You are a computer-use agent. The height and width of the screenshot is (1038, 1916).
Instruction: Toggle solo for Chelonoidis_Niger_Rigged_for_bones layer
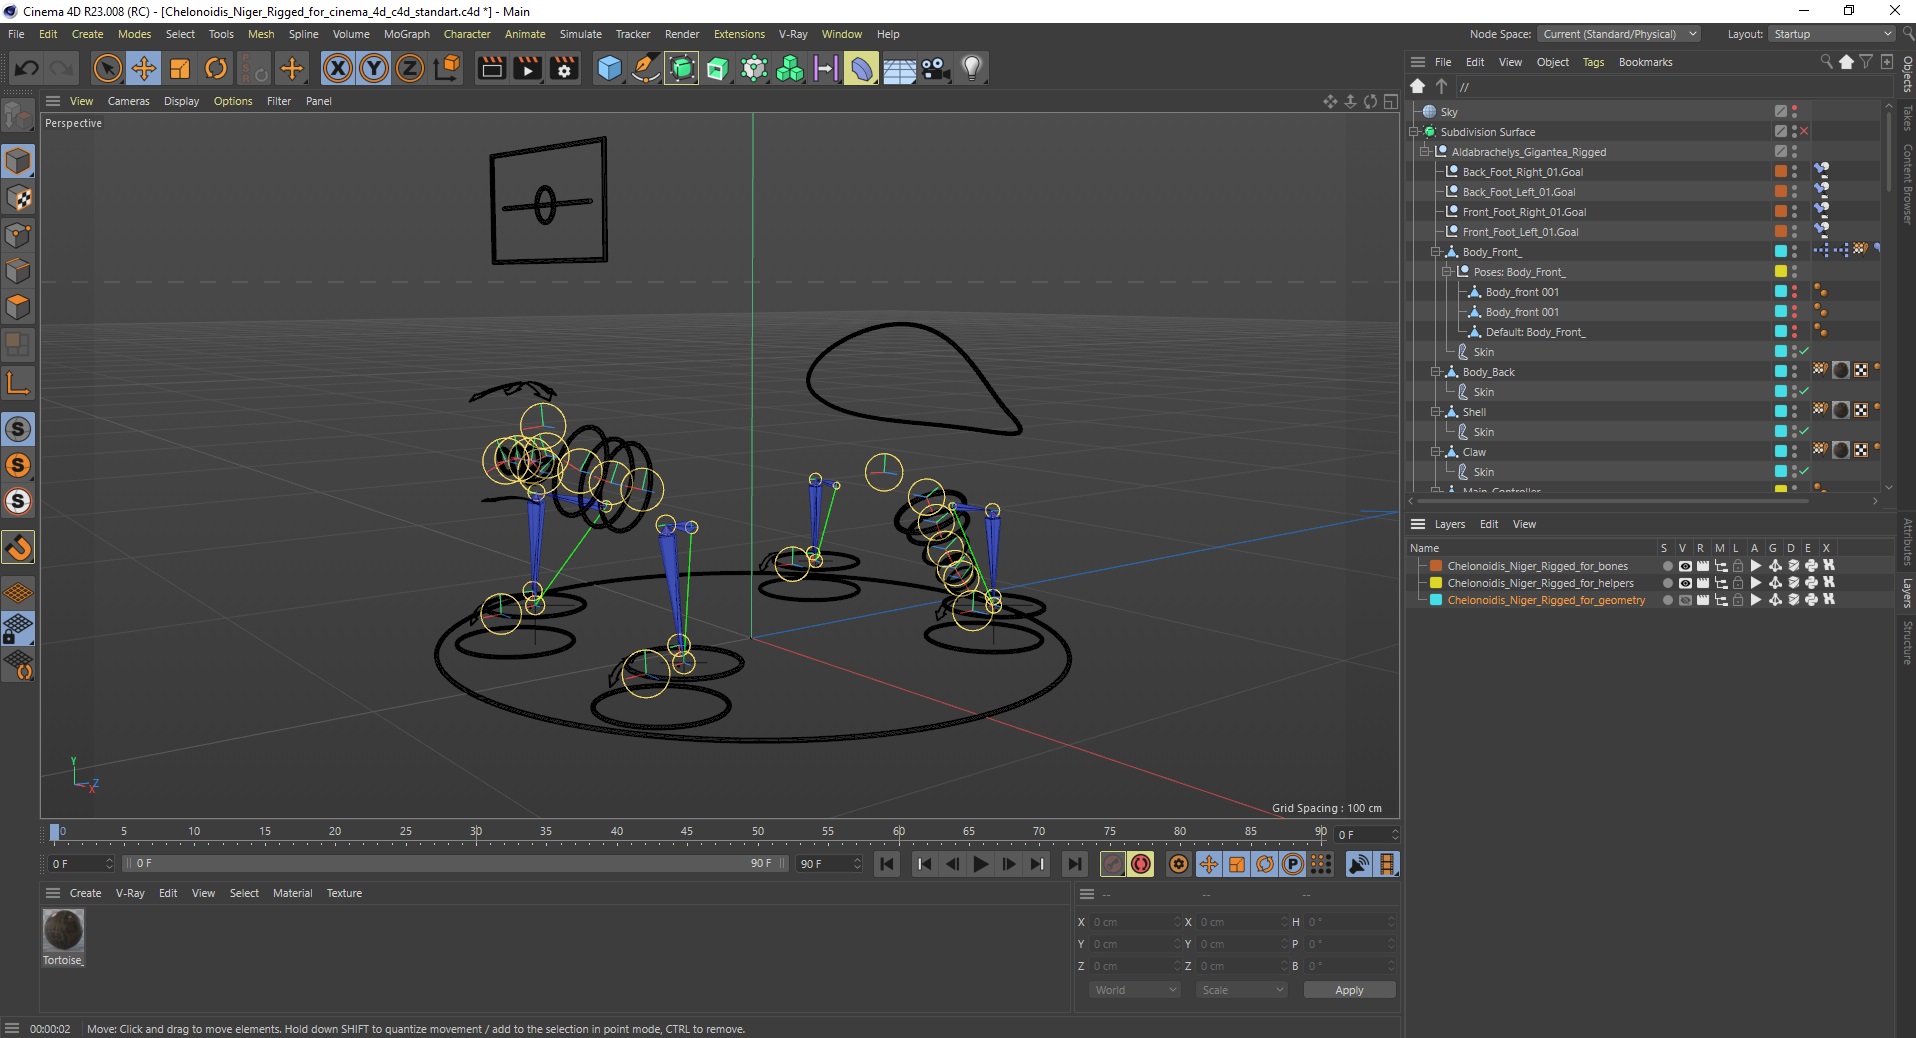tap(1667, 566)
